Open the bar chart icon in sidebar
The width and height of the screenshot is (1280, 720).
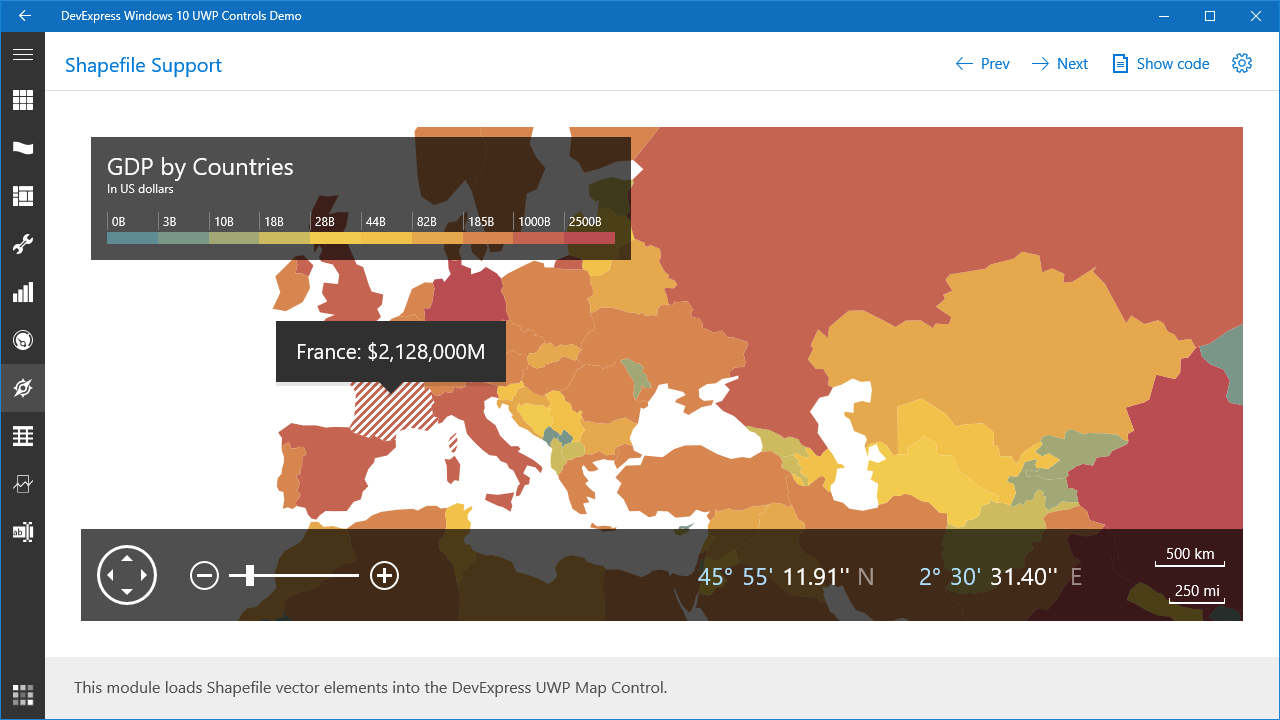tap(22, 292)
